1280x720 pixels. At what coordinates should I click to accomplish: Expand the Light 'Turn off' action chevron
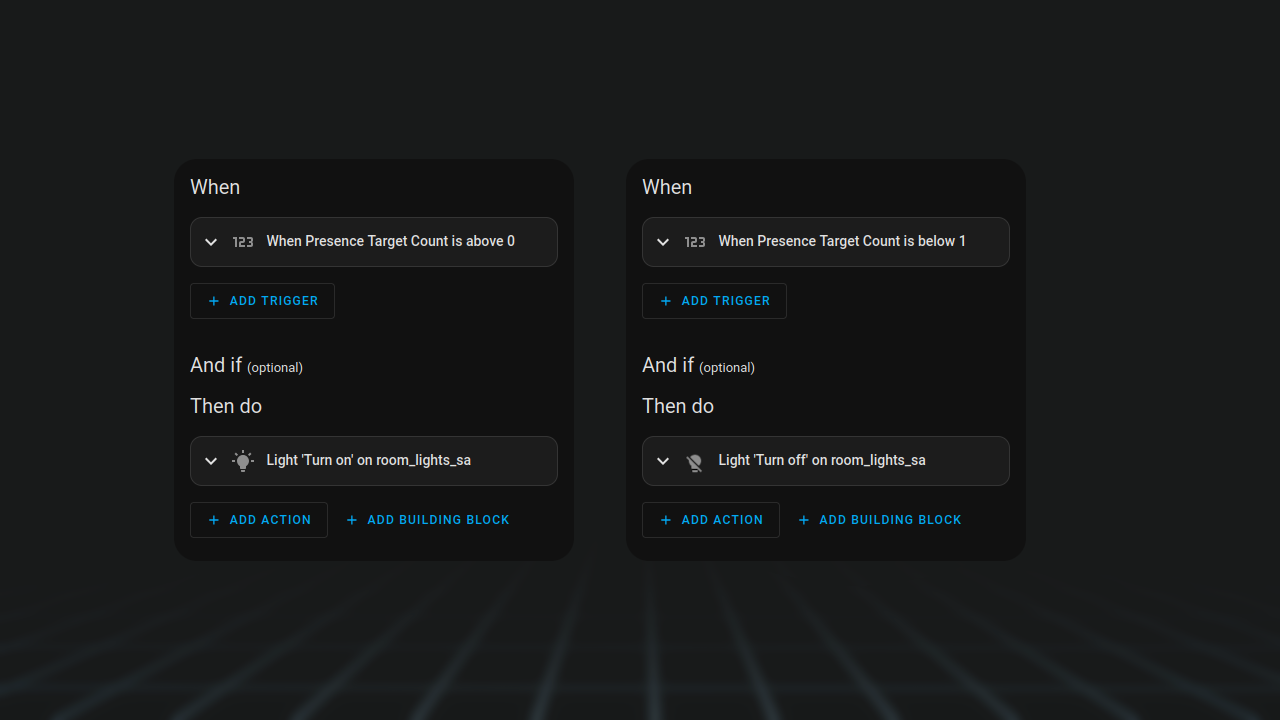pyautogui.click(x=663, y=461)
